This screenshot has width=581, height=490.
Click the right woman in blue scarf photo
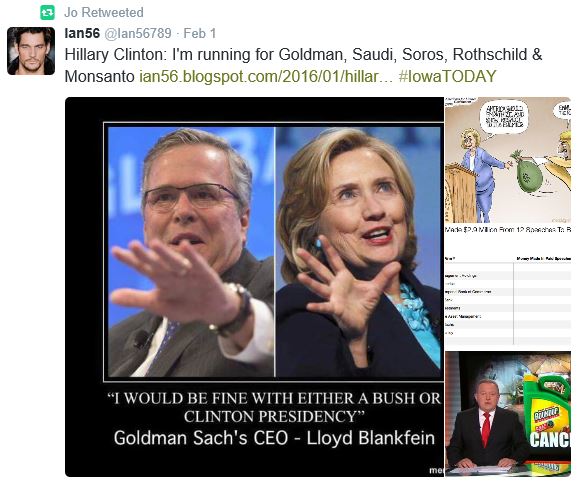tap(359, 252)
